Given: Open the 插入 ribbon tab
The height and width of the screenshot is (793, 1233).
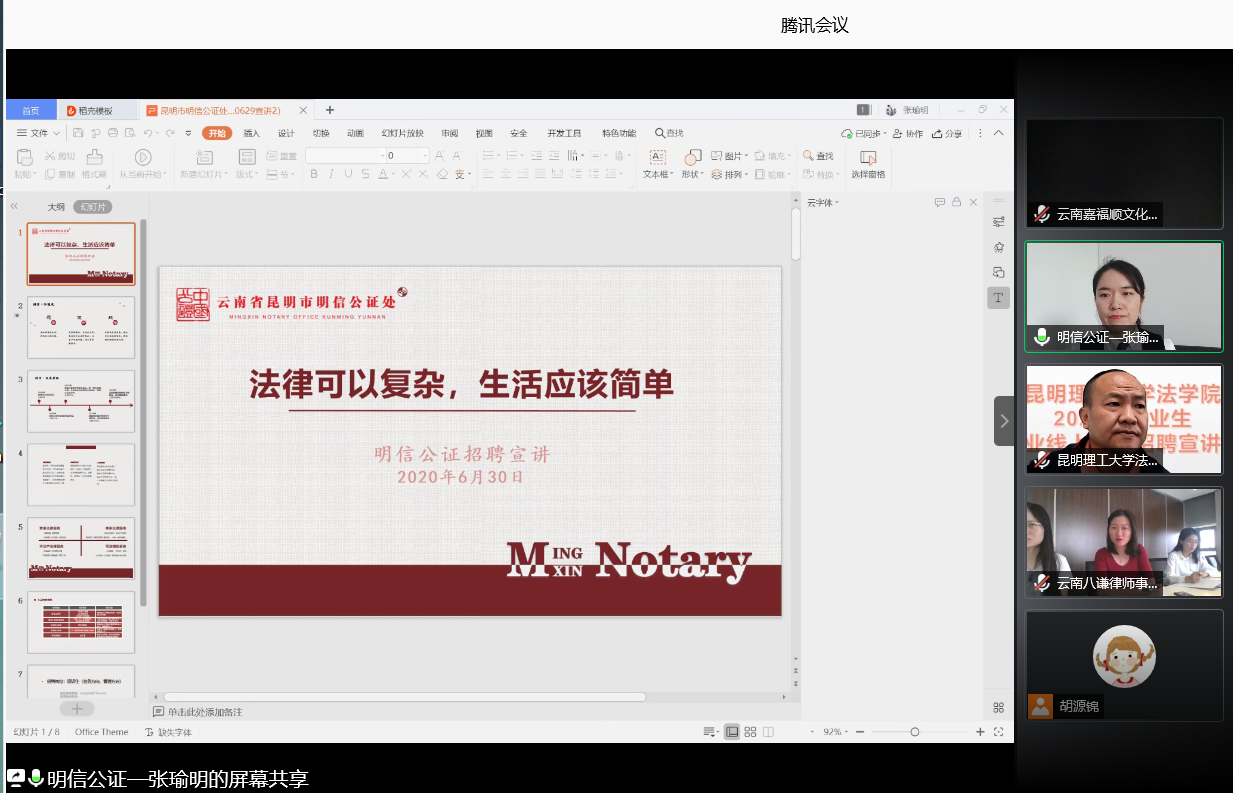Looking at the screenshot, I should click(x=252, y=133).
